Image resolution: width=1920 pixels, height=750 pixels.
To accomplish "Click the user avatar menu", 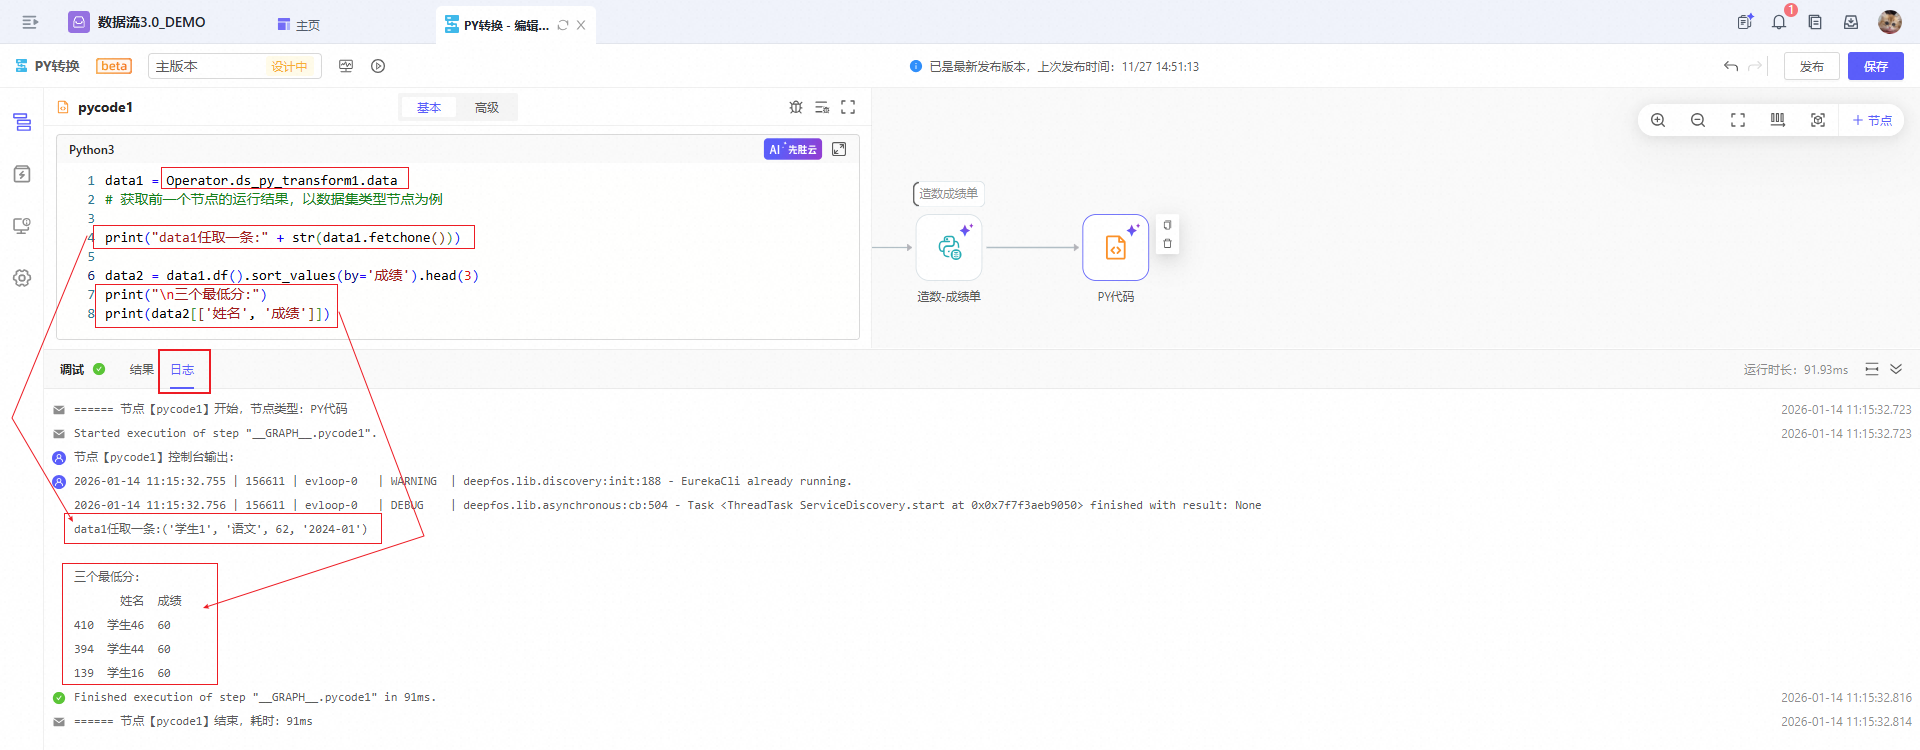I will 1889,22.
